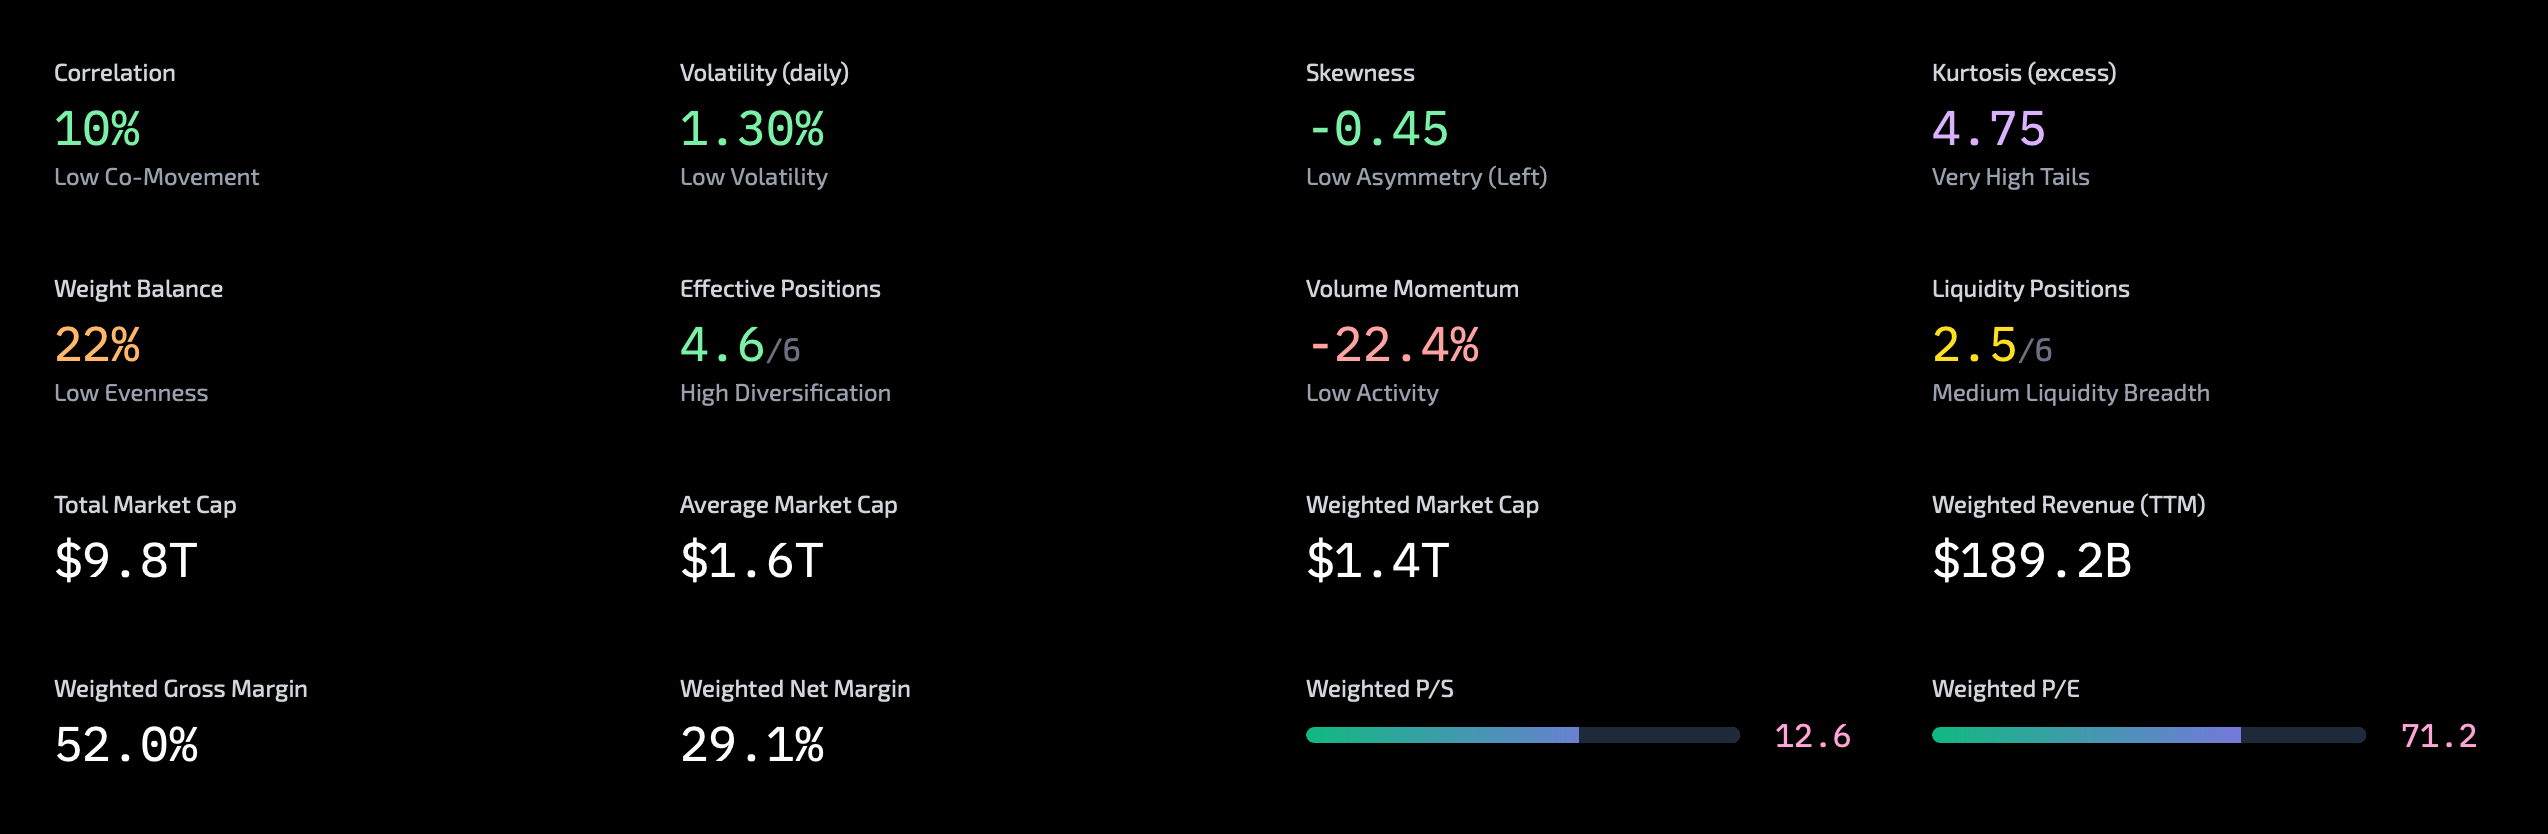Image resolution: width=2548 pixels, height=834 pixels.
Task: Click the Weighted Net Margin 29.1% value
Action: [x=751, y=745]
